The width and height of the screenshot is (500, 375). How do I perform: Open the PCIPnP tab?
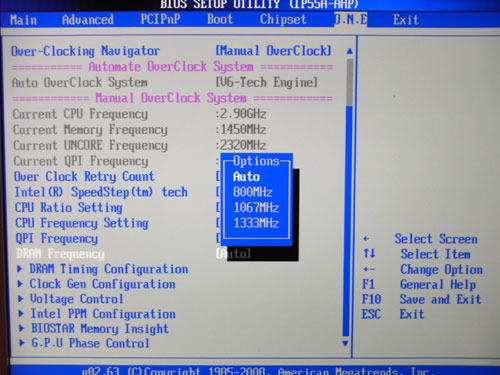pos(160,19)
